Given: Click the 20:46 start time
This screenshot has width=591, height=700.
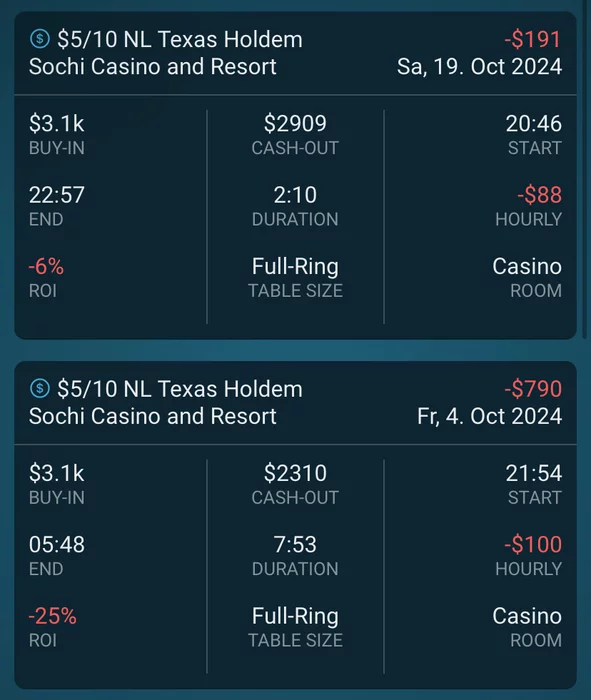Looking at the screenshot, I should click(x=534, y=123).
